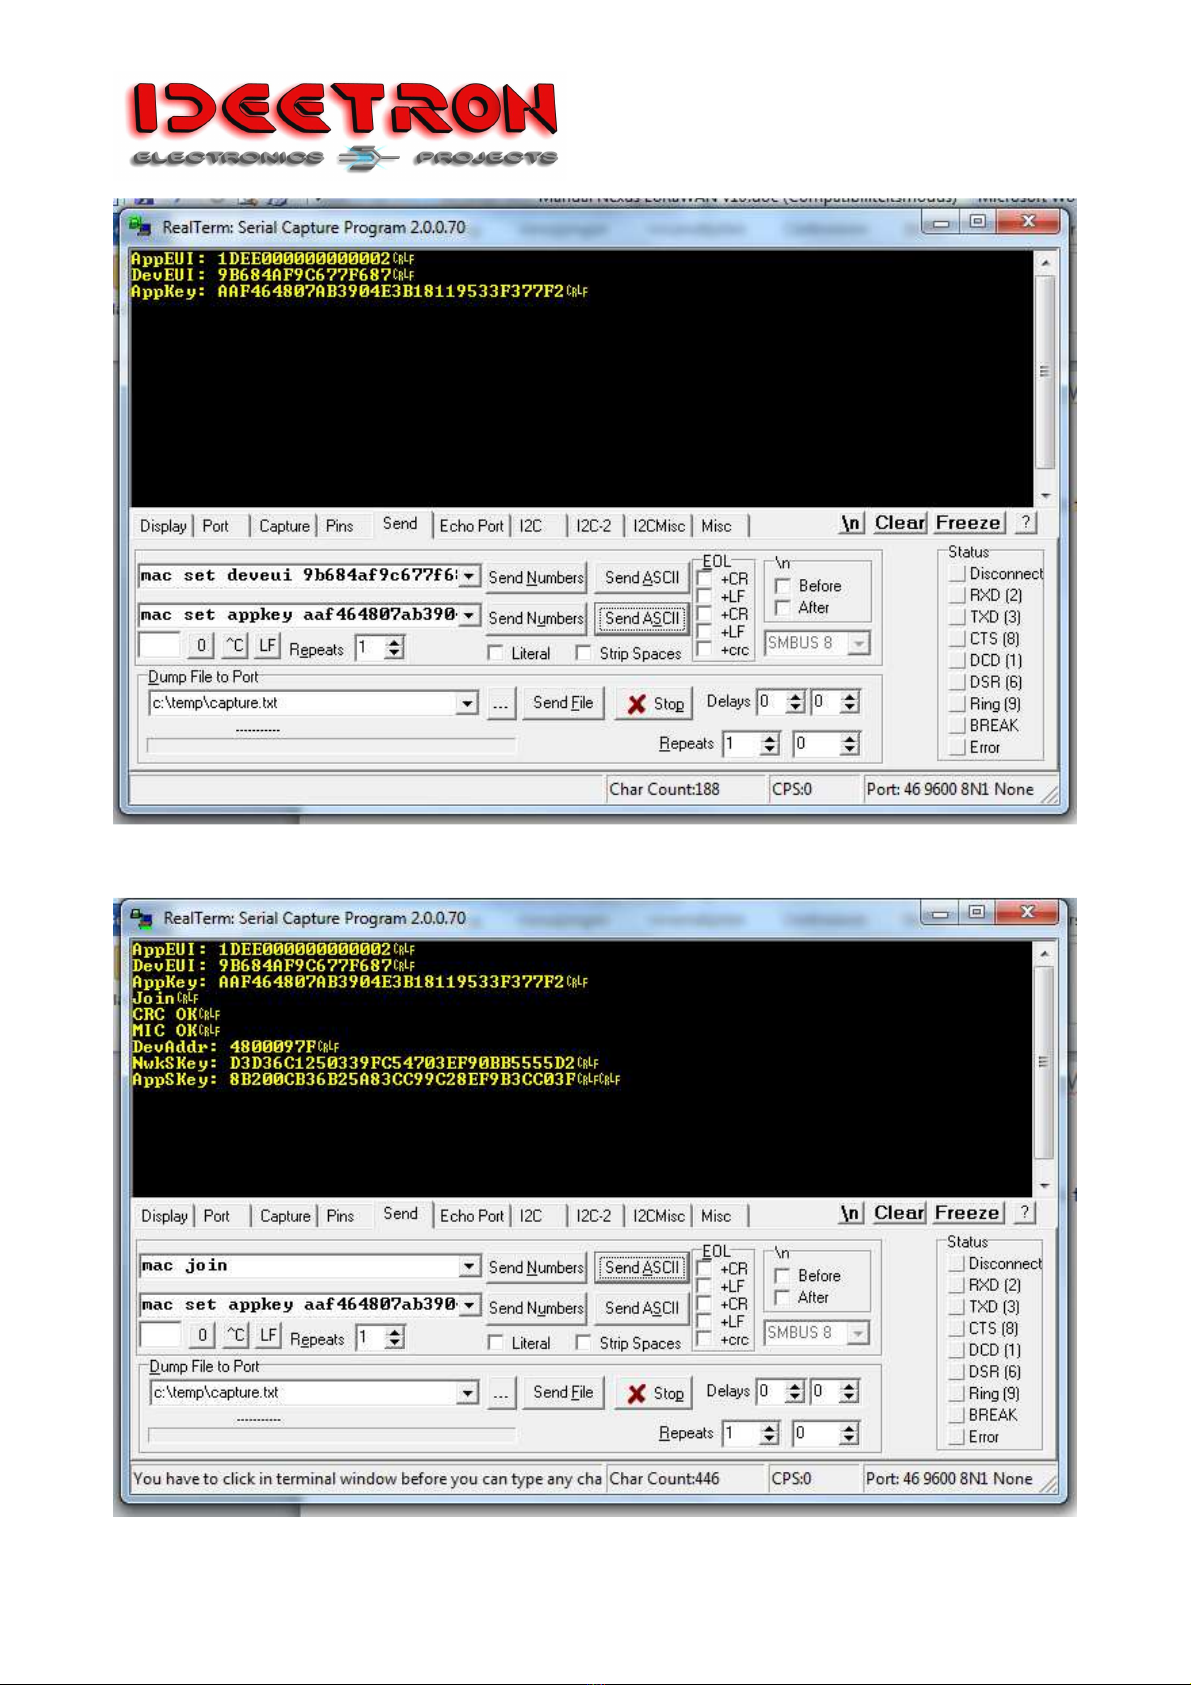Image resolution: width=1191 pixels, height=1685 pixels.
Task: Click the ^C button in Char Count:446 window
Action: pyautogui.click(x=236, y=1335)
